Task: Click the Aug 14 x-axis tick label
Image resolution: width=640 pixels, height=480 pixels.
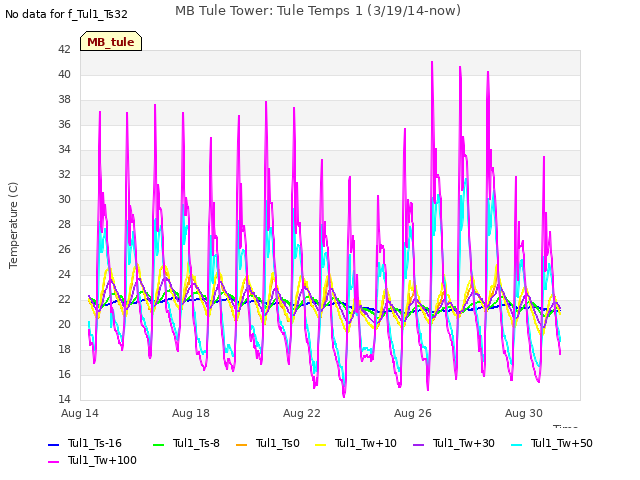Action: 80,413
